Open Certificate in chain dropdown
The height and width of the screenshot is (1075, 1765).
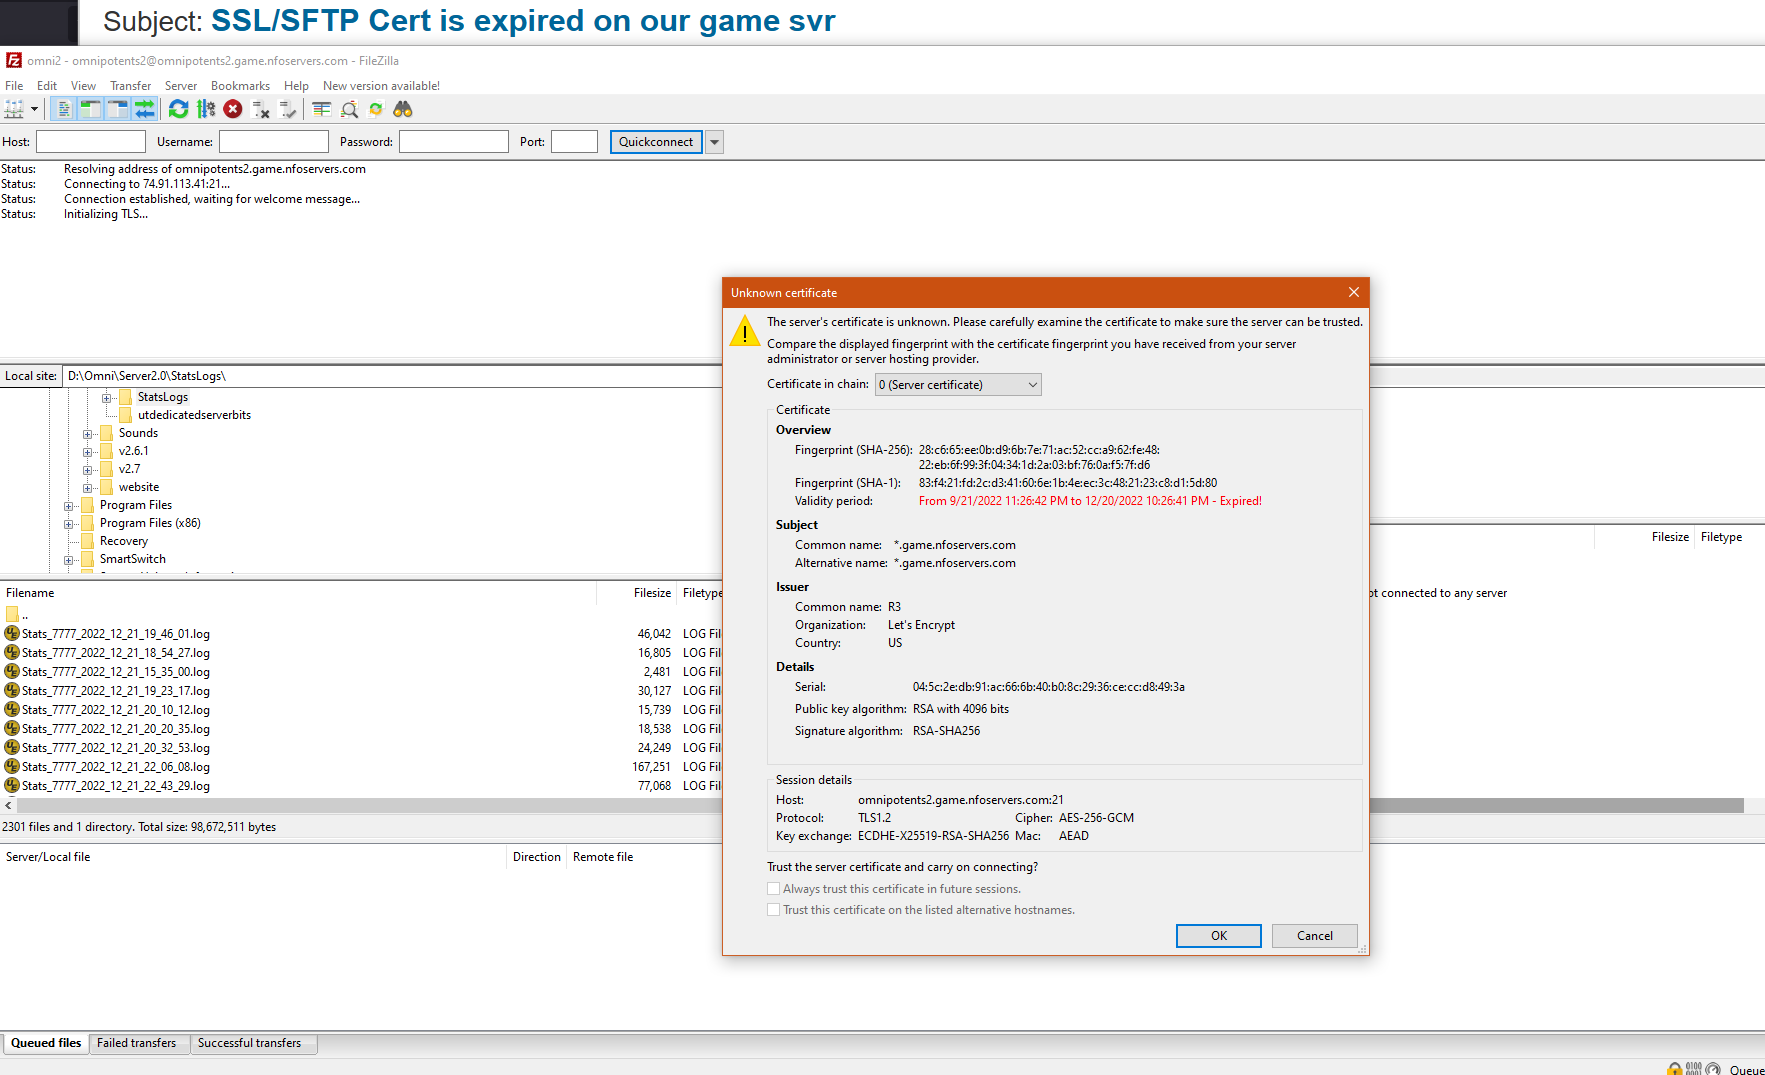958,384
